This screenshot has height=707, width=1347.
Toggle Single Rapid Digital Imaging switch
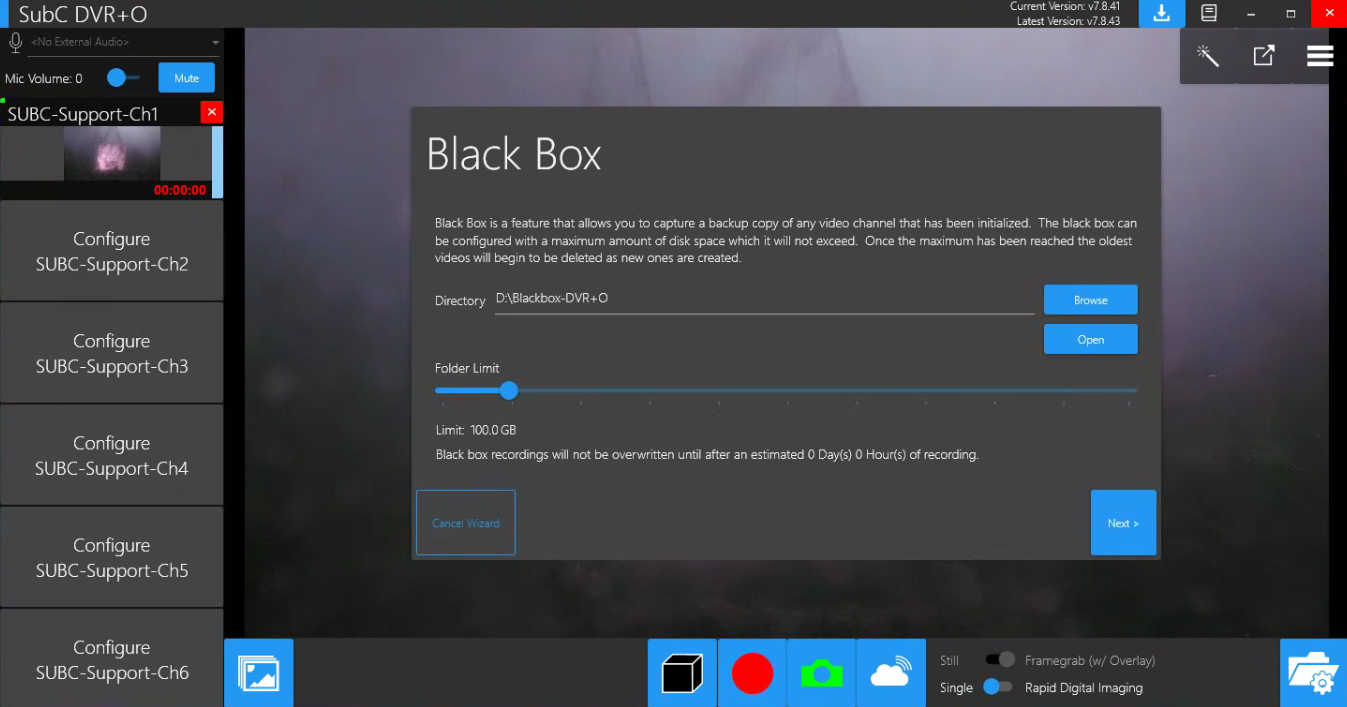(x=997, y=687)
